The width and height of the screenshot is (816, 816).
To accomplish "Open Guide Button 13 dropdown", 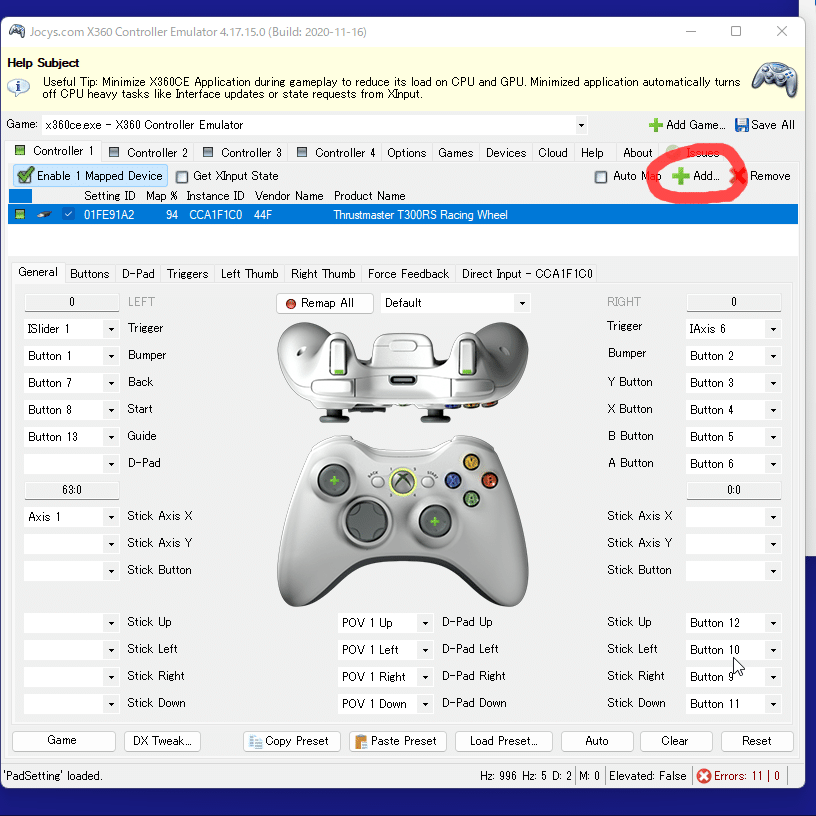I will coord(111,437).
